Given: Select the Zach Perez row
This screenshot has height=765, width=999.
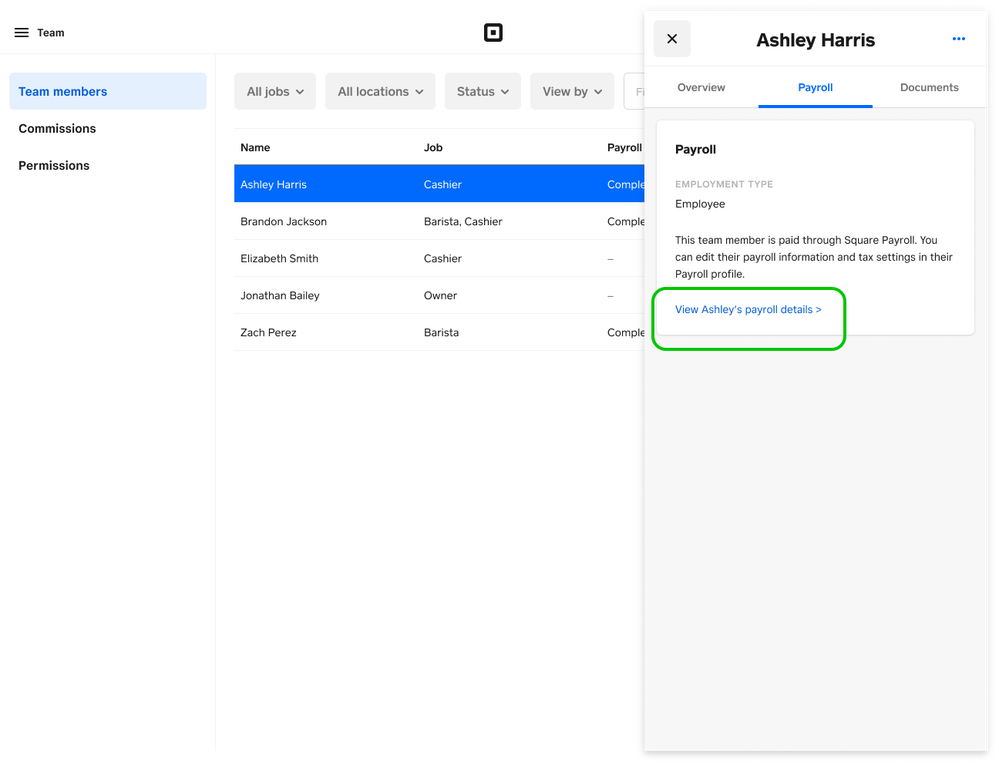Looking at the screenshot, I should click(x=269, y=332).
